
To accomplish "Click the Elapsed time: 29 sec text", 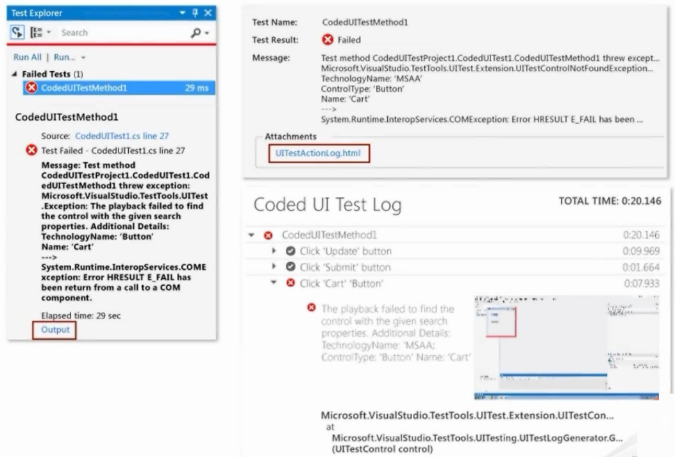I will pos(81,315).
